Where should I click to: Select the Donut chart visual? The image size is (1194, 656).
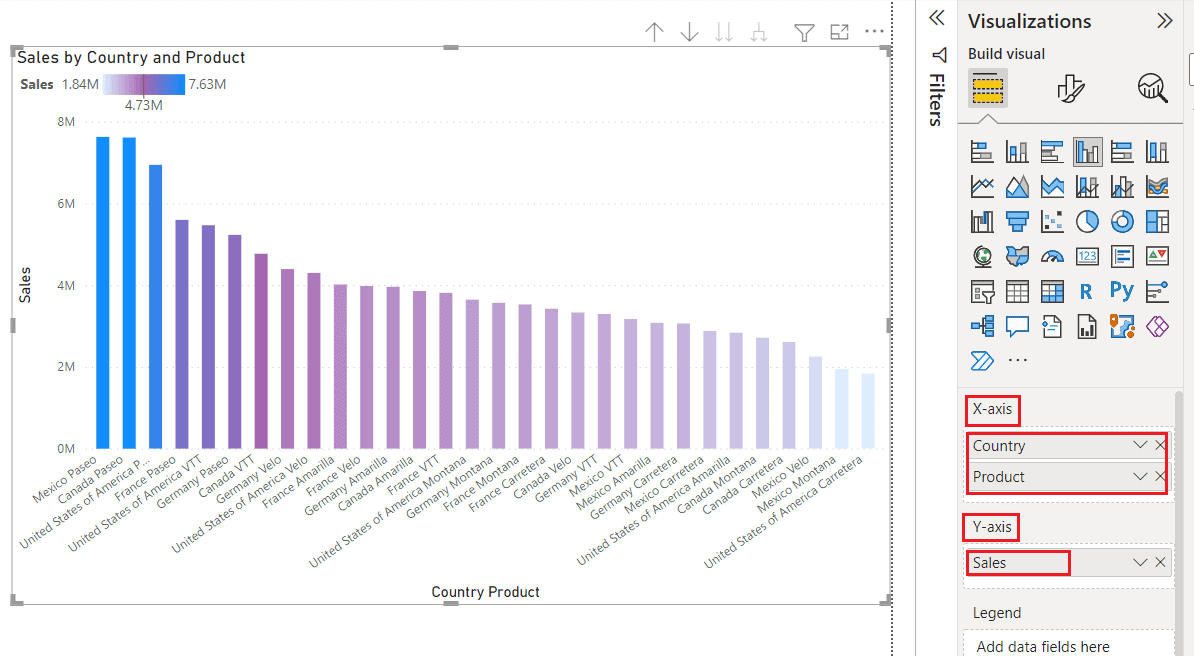point(1122,221)
